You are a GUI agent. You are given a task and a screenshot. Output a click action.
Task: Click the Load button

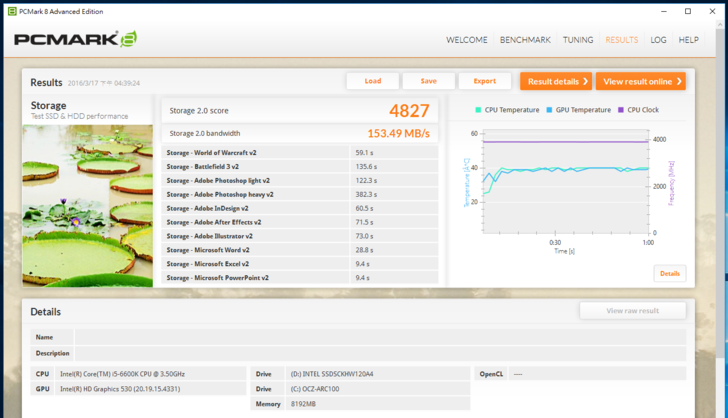[x=373, y=81]
